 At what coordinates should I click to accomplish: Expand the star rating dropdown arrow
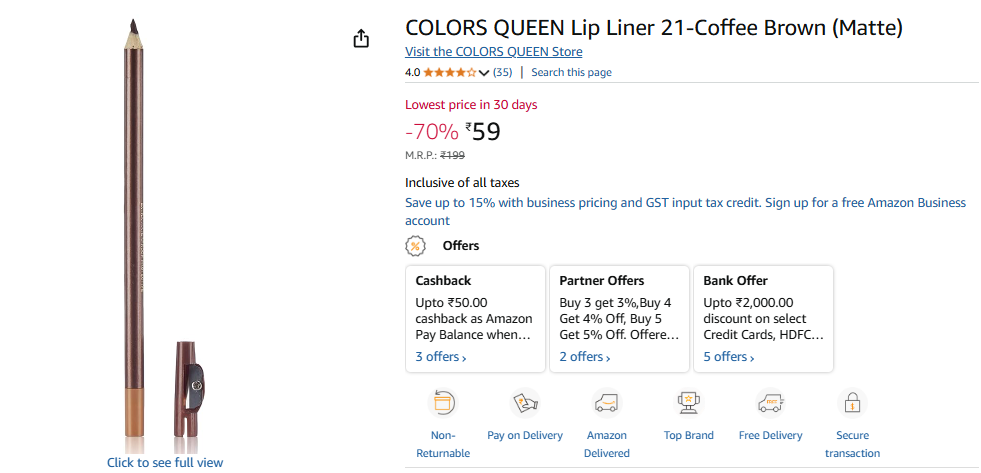click(x=484, y=73)
